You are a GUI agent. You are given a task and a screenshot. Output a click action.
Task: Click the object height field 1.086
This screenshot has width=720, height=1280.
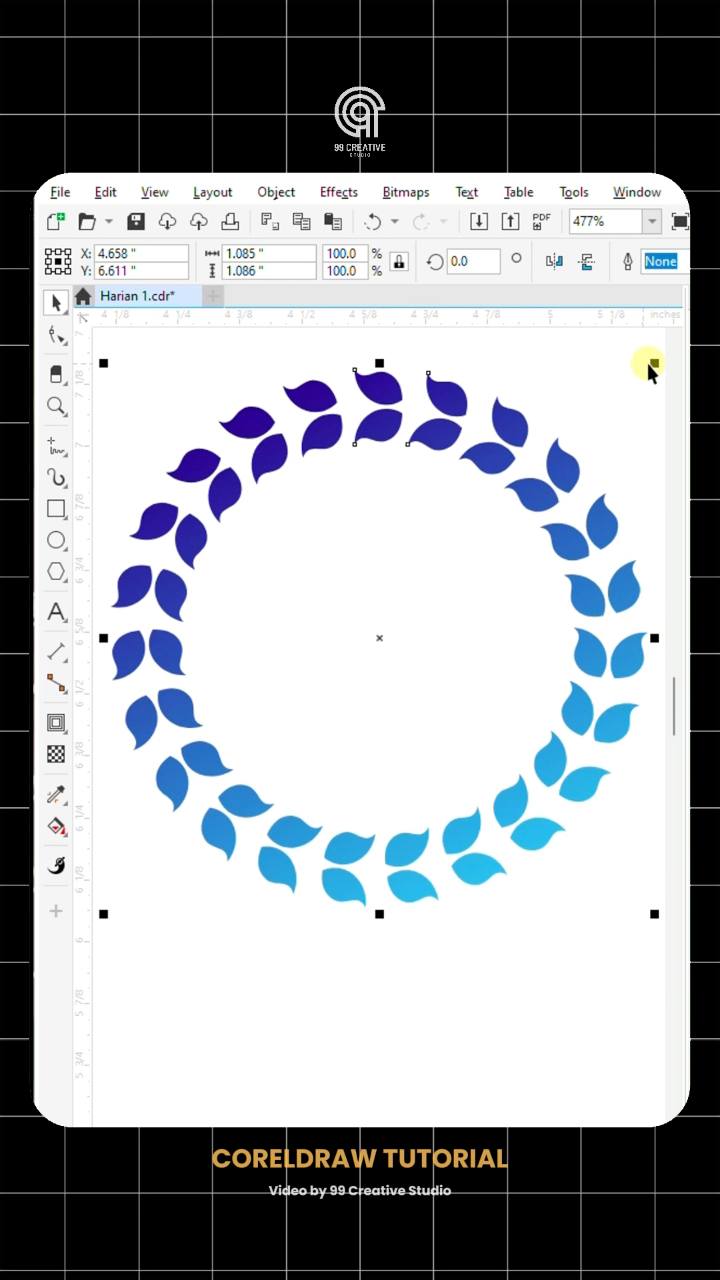coord(268,271)
